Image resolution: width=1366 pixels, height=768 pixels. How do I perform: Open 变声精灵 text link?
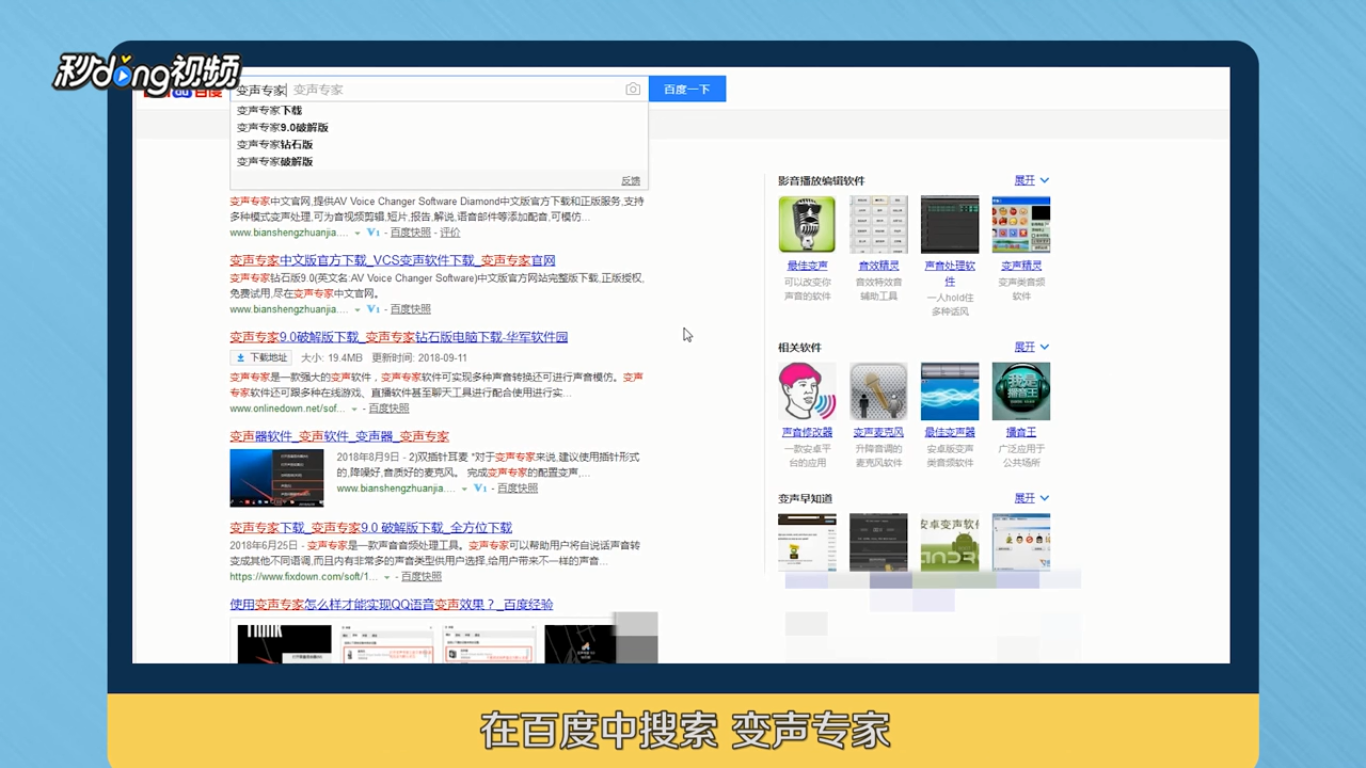pyautogui.click(x=1021, y=266)
